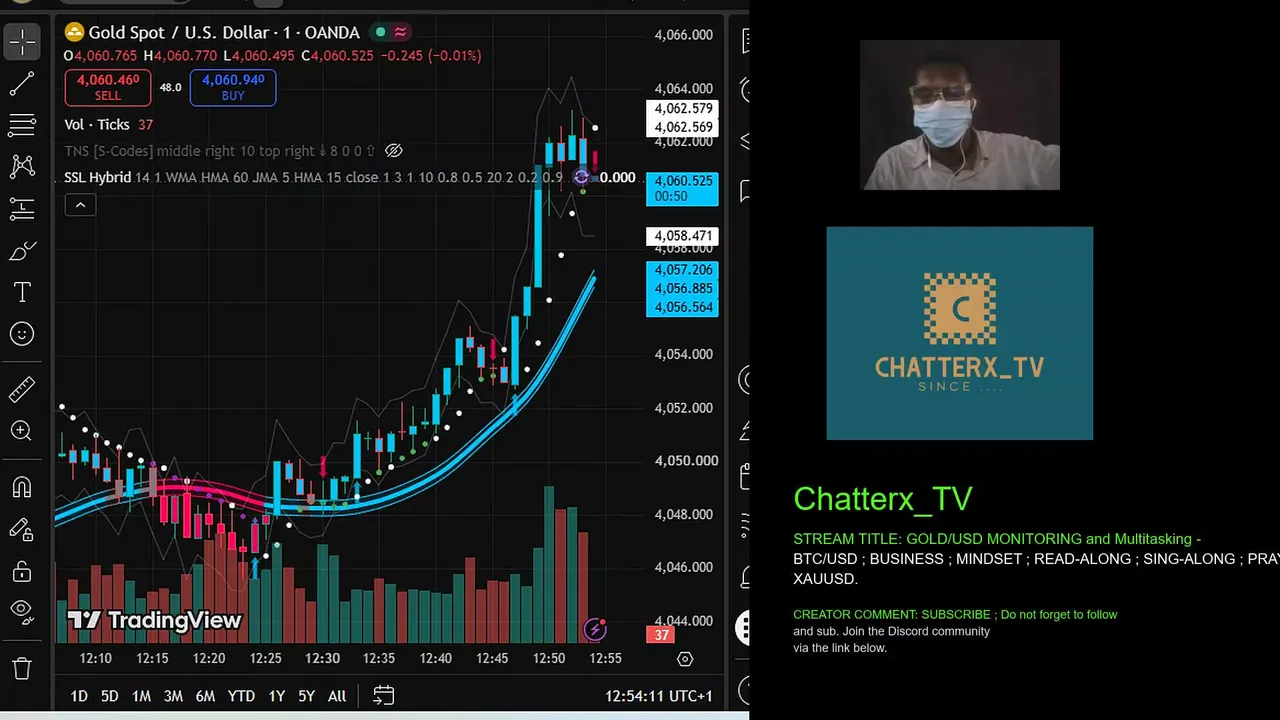Screen dimensions: 1280x720
Task: Activate the zoom in tool
Action: pyautogui.click(x=22, y=431)
